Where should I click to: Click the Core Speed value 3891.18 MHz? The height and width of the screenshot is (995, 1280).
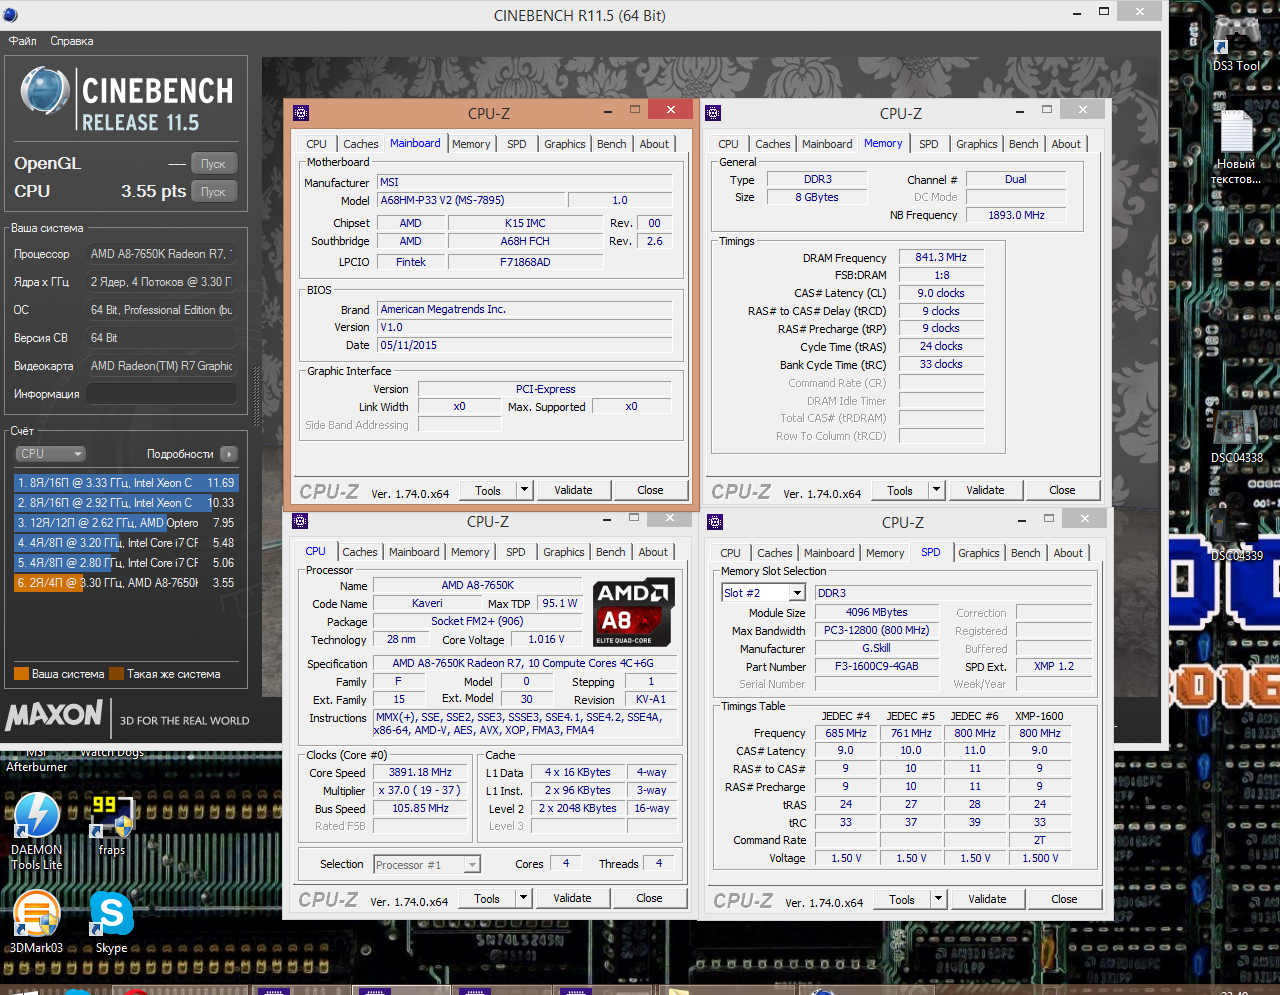click(x=420, y=772)
